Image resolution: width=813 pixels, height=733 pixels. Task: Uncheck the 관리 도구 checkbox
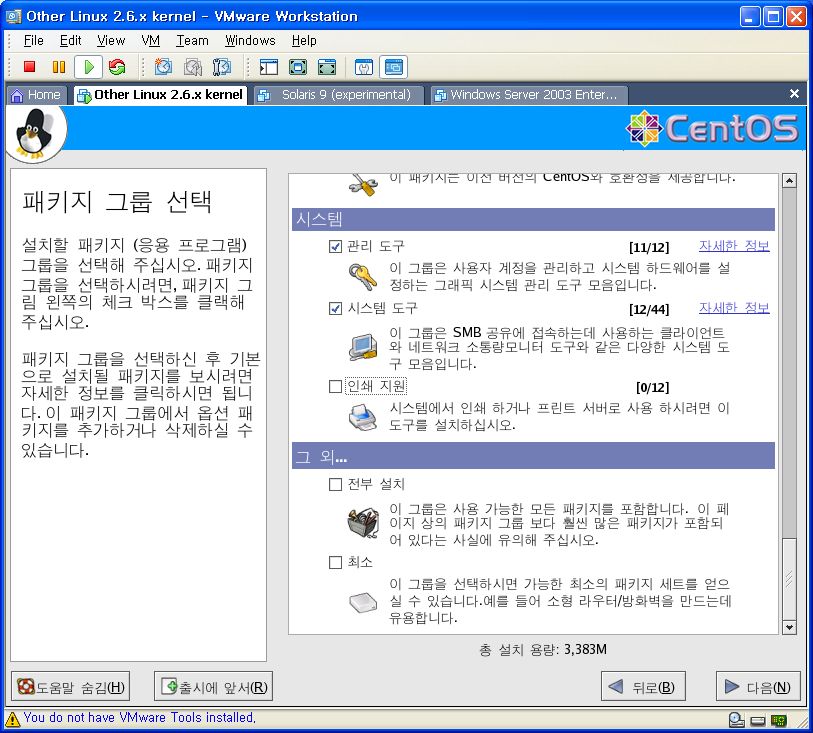(336, 246)
